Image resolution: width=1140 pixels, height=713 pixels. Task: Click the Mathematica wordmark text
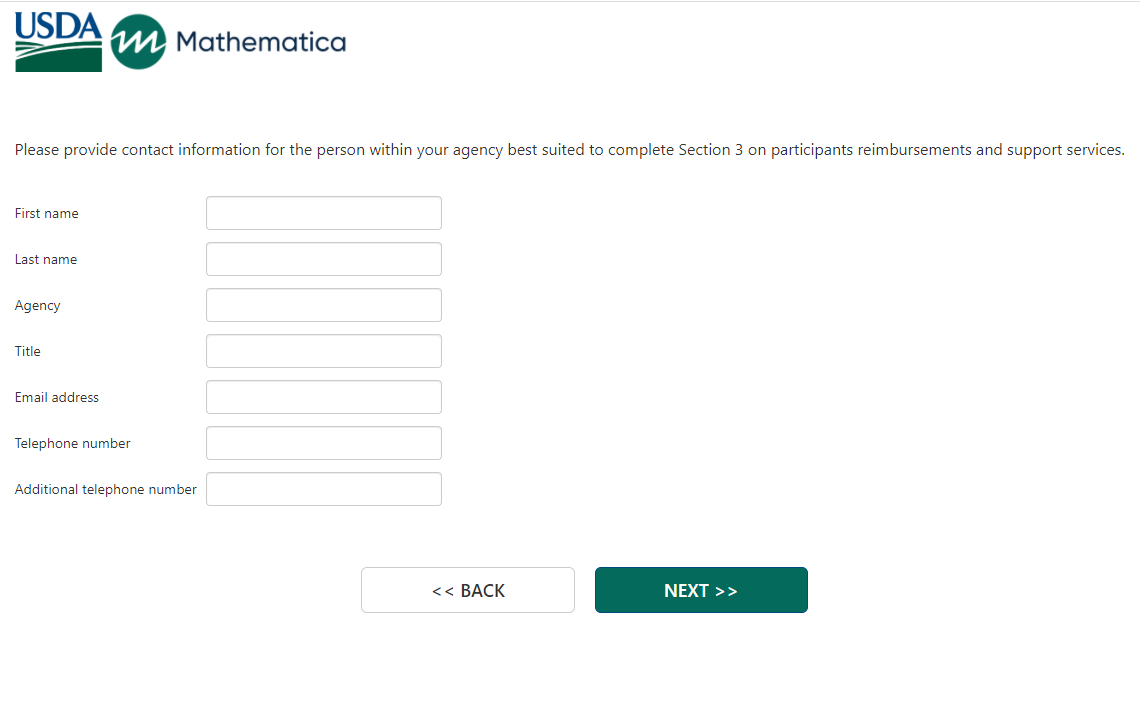click(x=260, y=42)
